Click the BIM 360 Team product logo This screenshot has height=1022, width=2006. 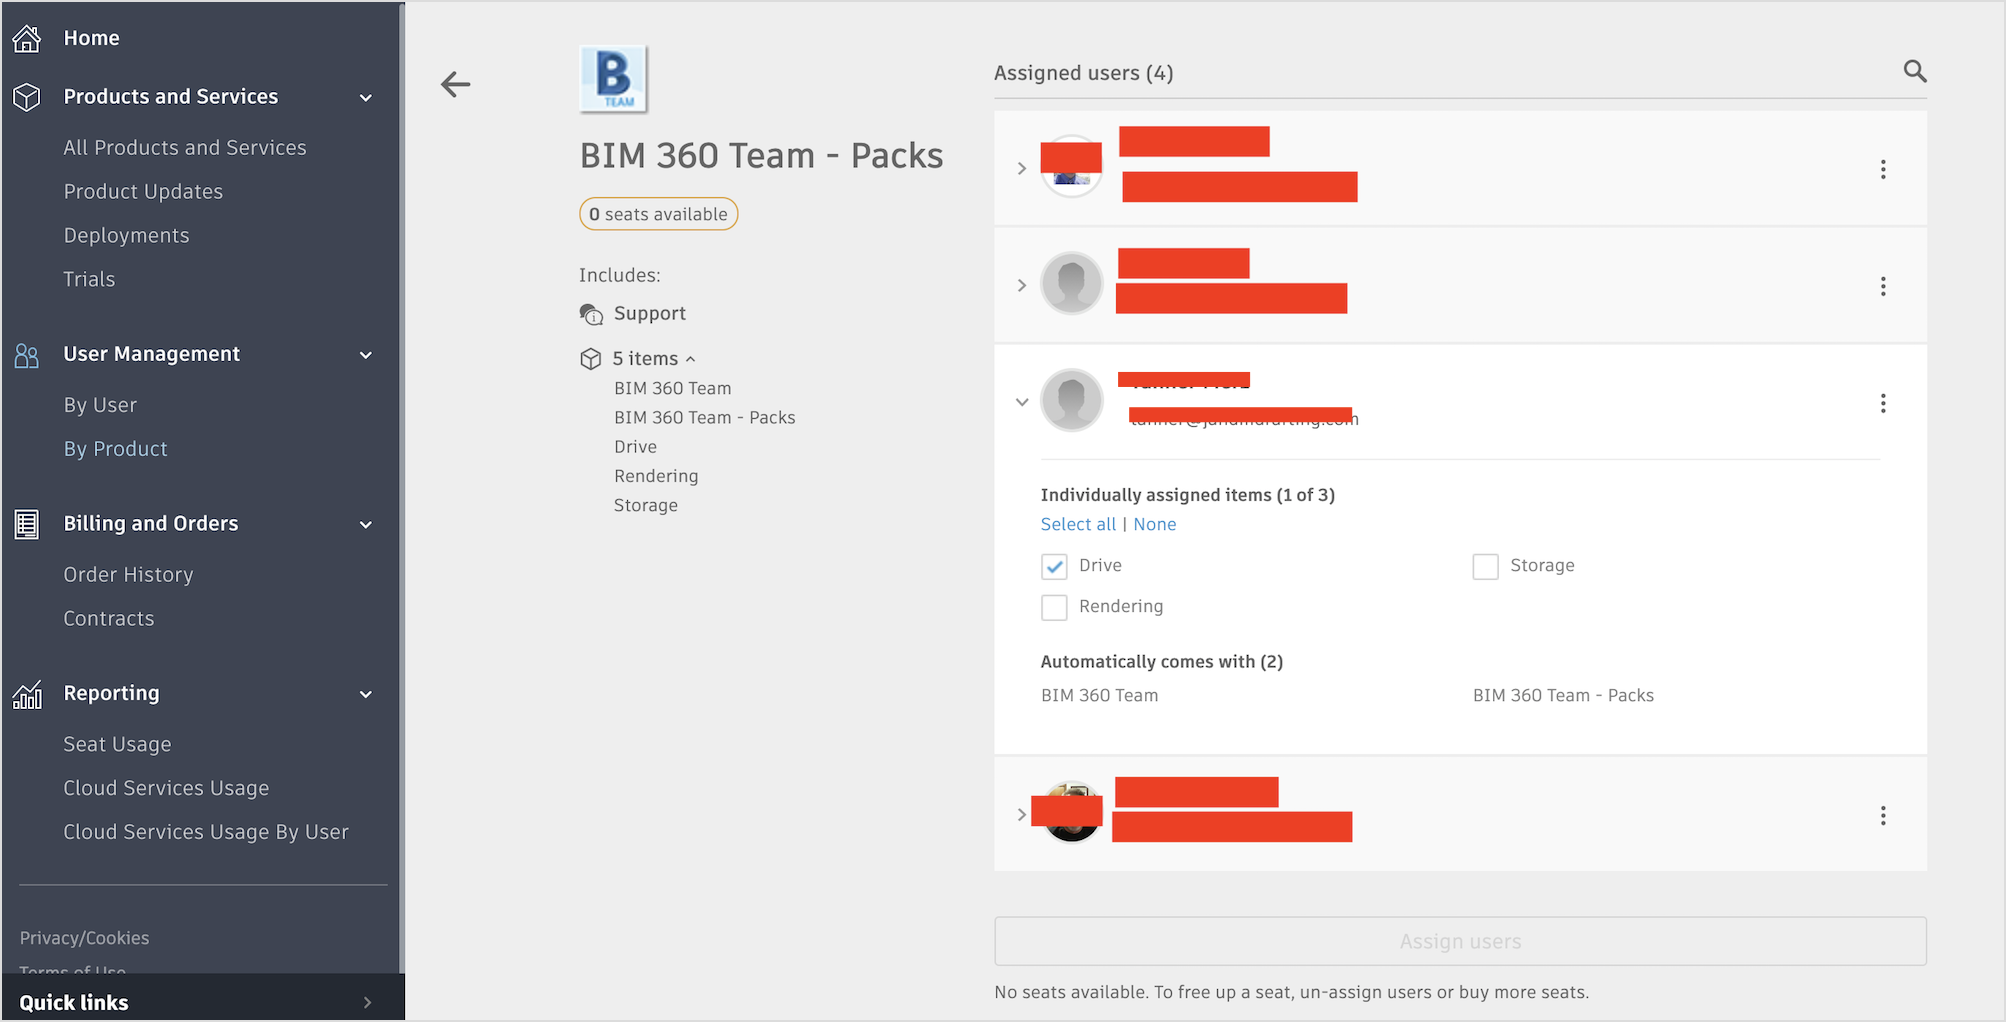613,79
